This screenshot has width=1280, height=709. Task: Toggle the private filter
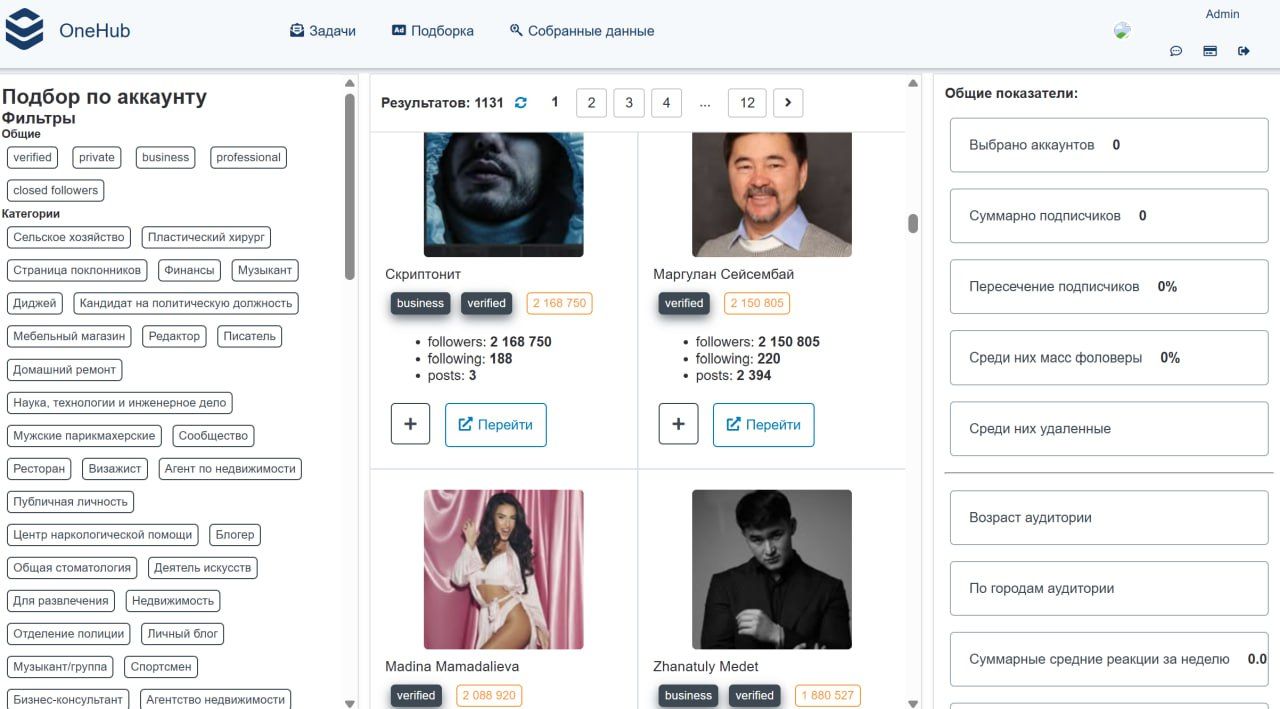97,157
